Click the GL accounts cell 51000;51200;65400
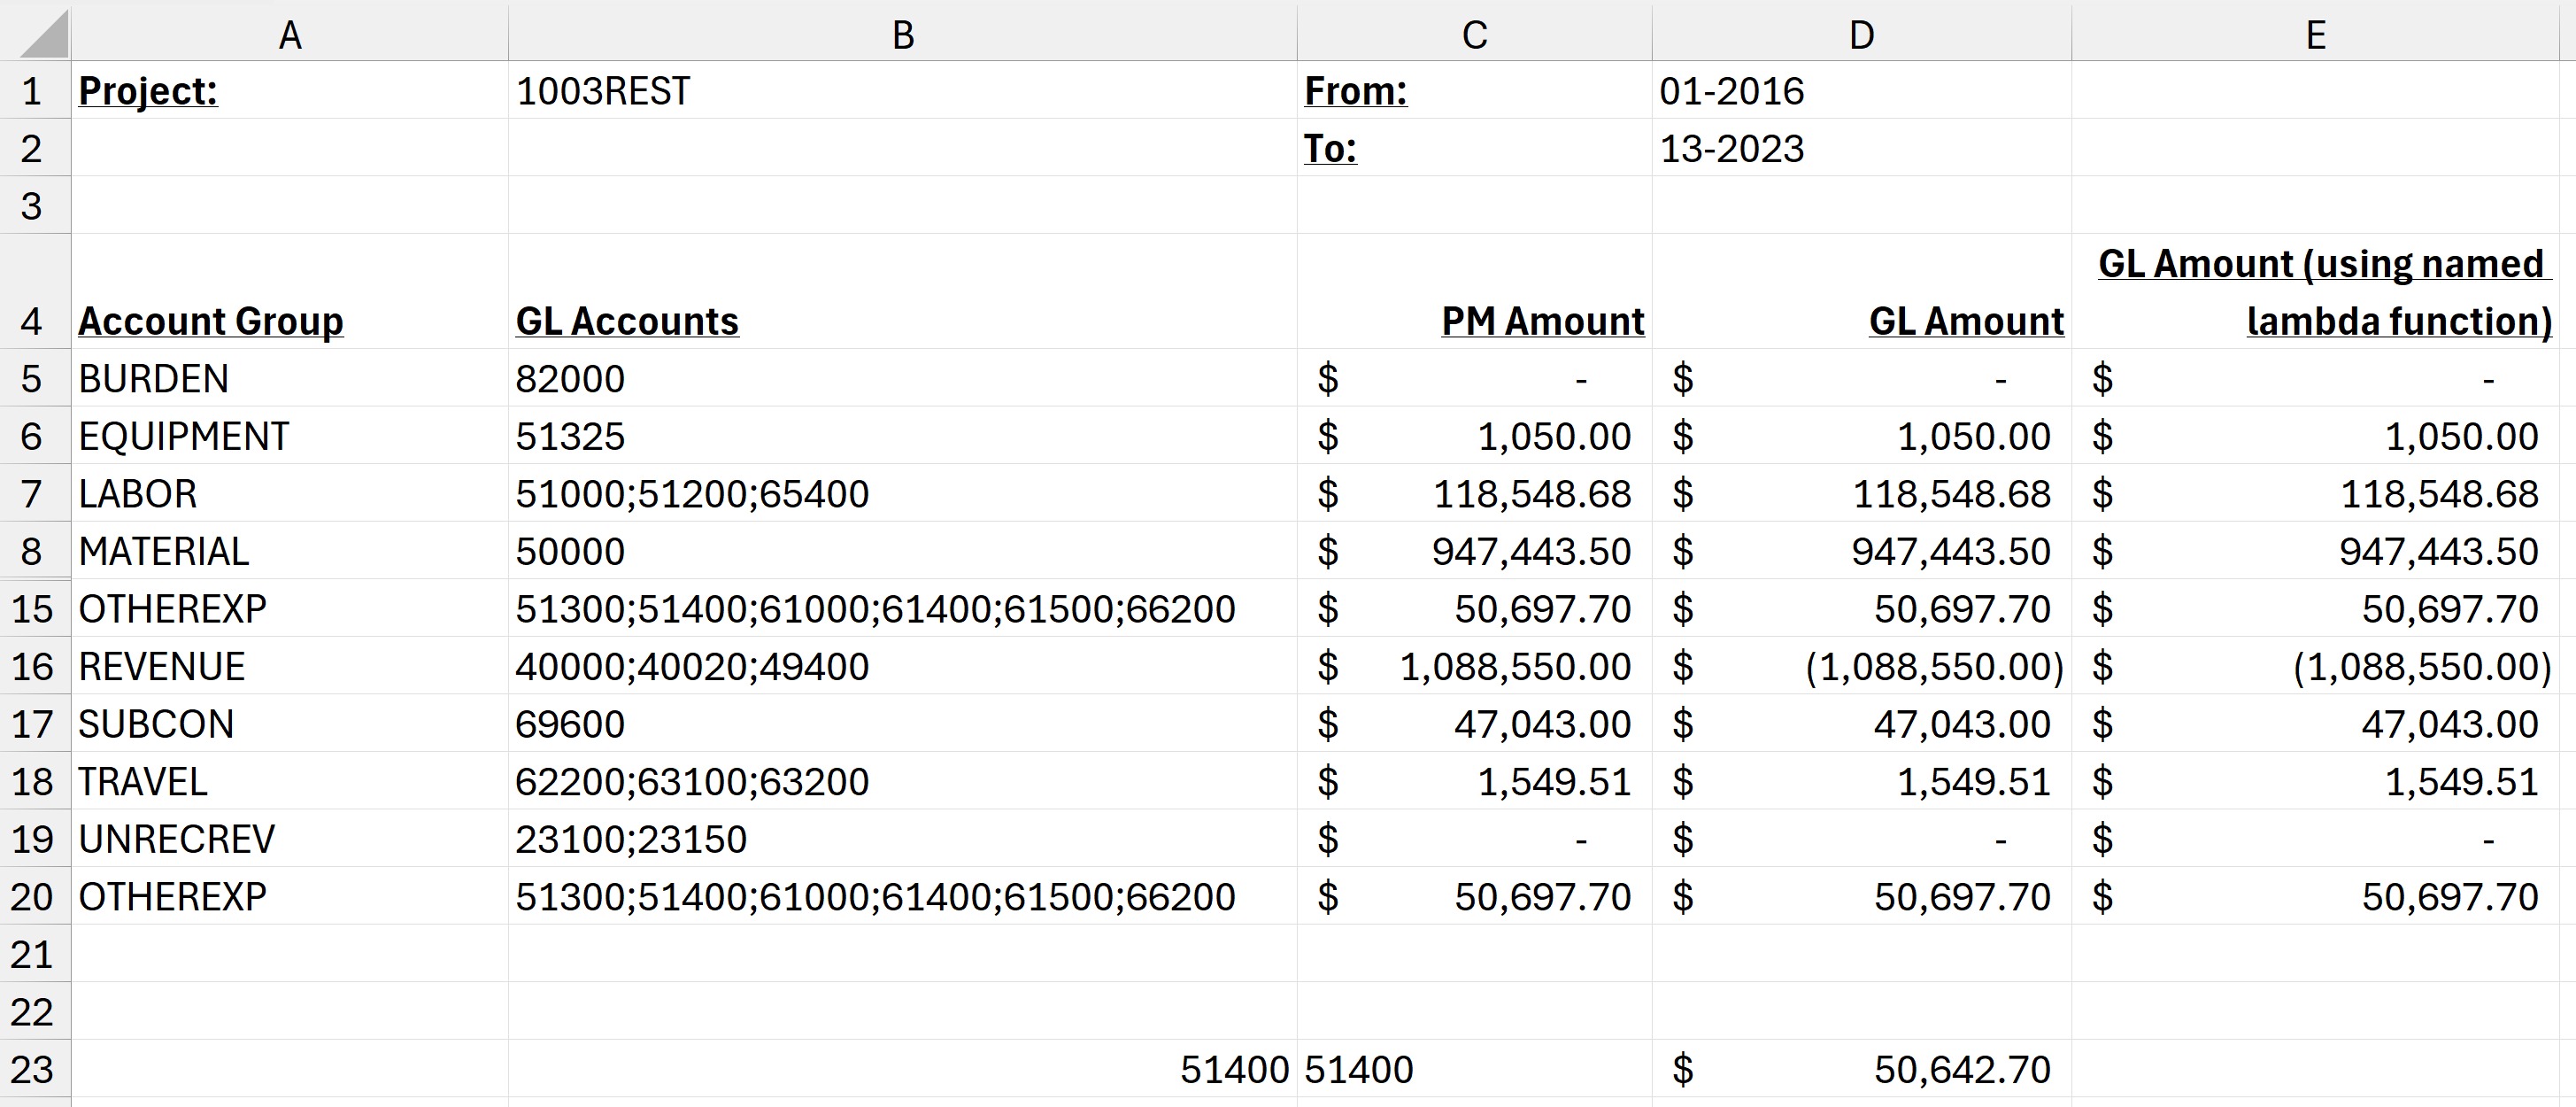Screen dimensions: 2576x1107 (x=903, y=493)
